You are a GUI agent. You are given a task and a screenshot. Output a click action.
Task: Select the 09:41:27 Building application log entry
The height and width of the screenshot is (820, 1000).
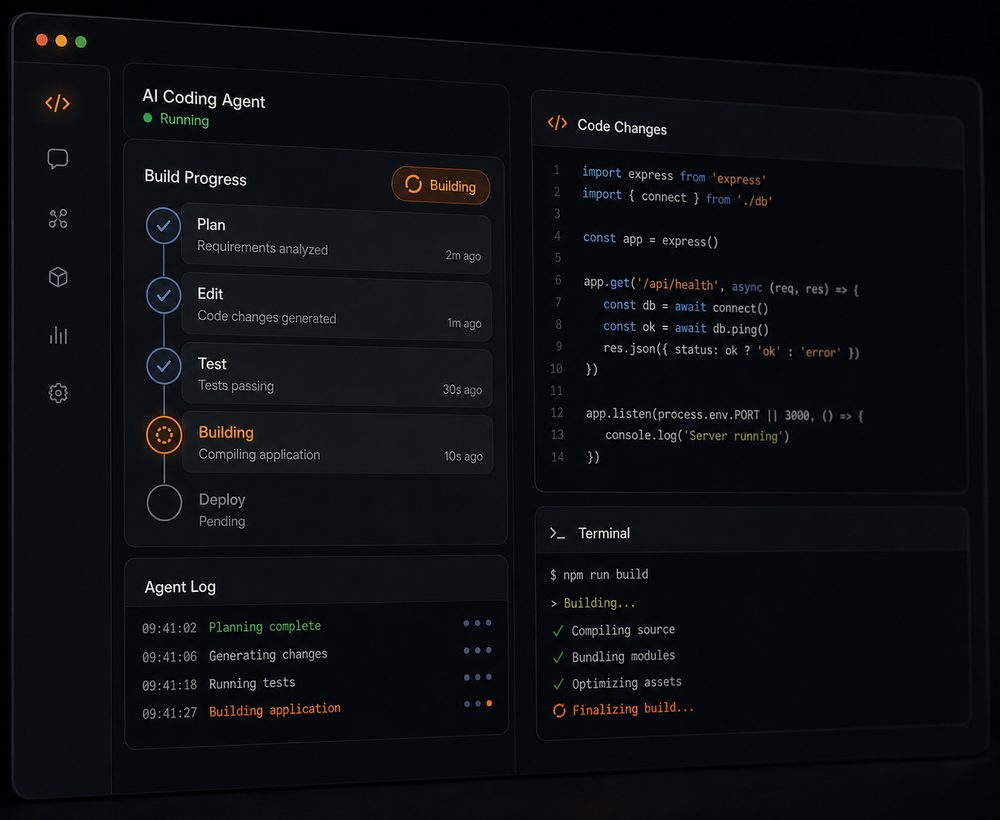[x=317, y=710]
